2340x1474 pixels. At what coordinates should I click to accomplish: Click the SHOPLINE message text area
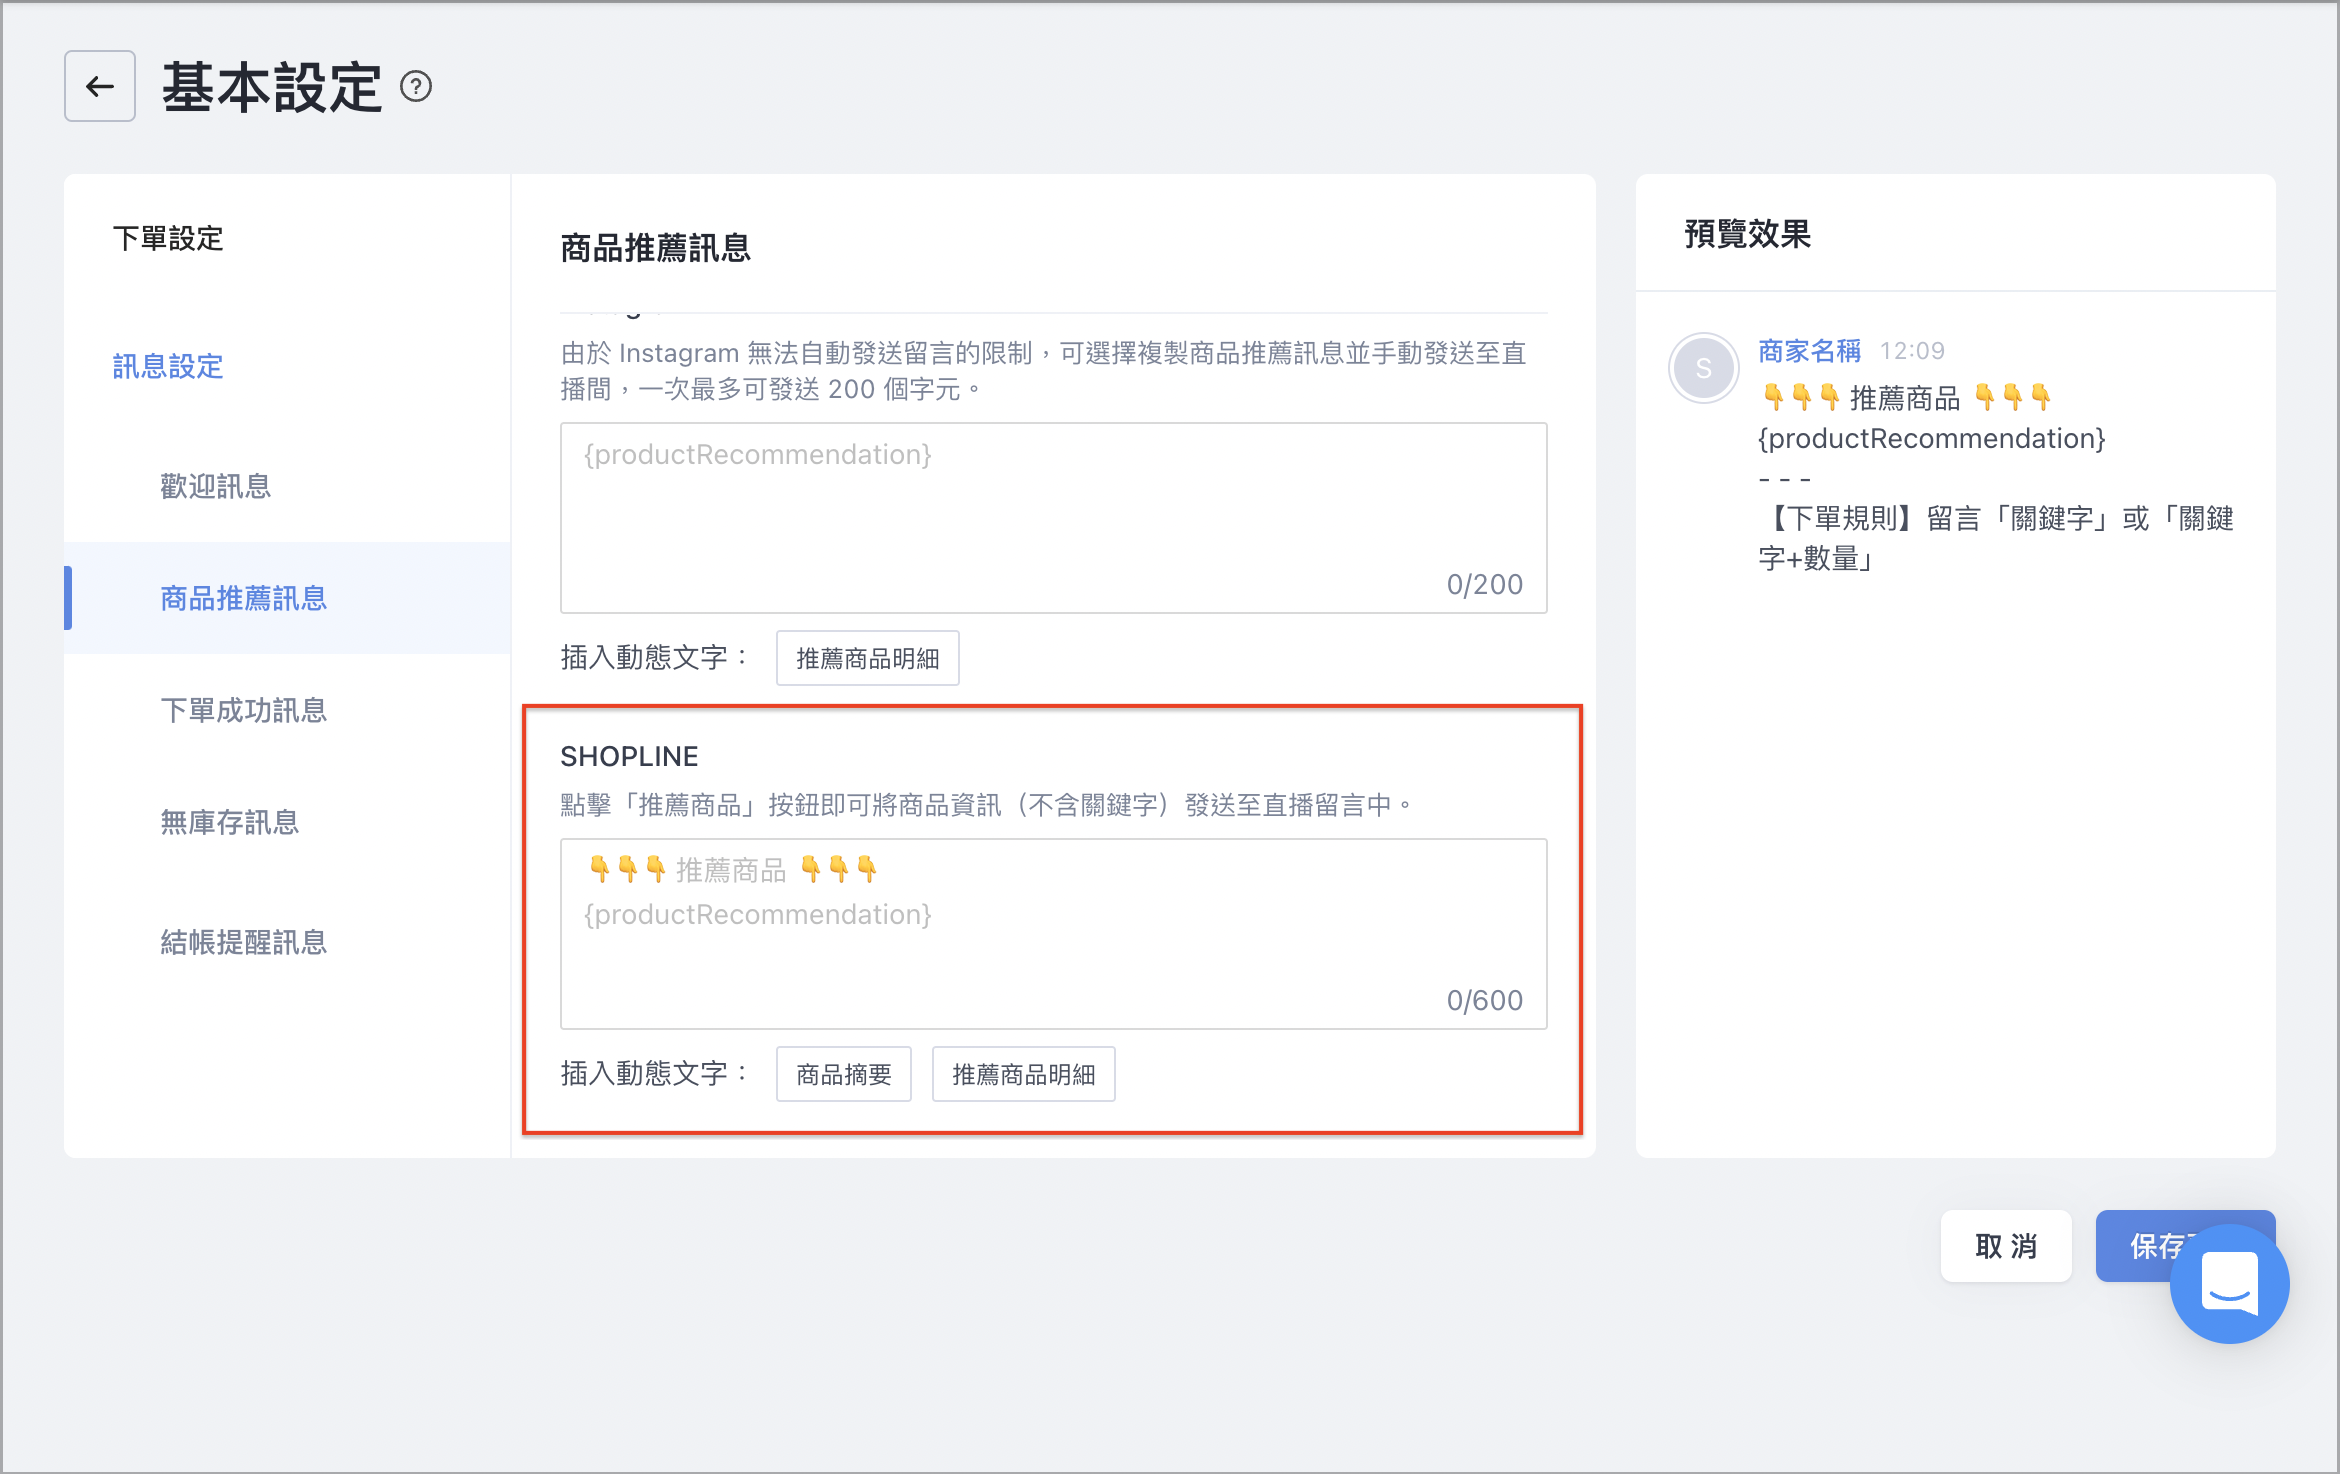point(1054,934)
